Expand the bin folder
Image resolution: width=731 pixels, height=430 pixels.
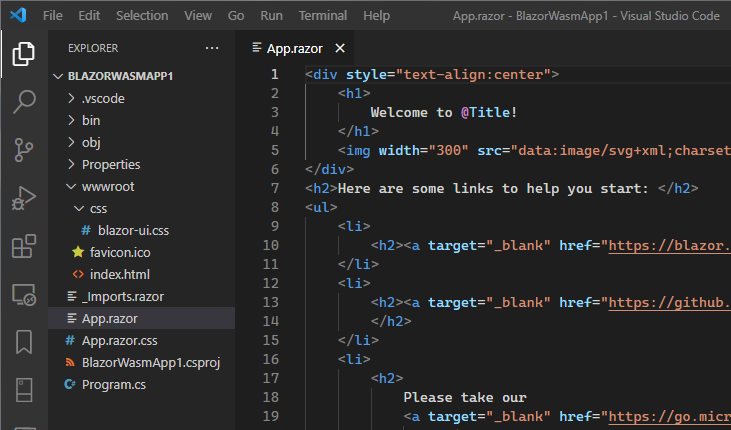71,120
